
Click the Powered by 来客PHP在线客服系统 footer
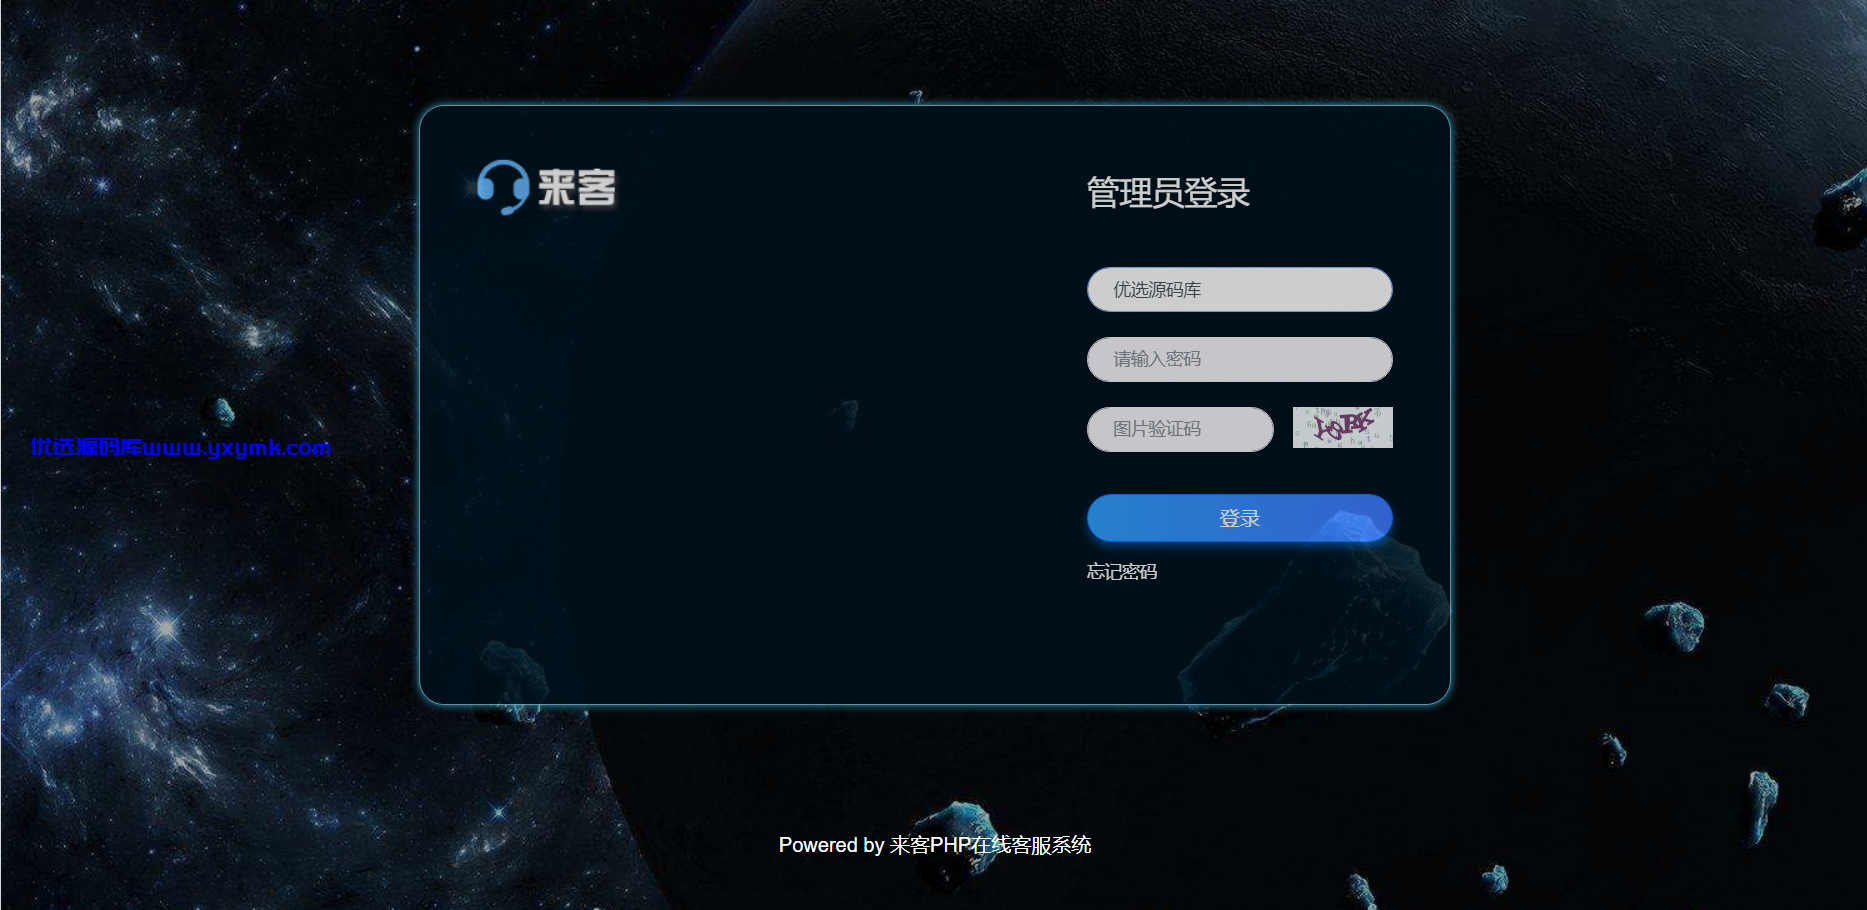coord(935,845)
